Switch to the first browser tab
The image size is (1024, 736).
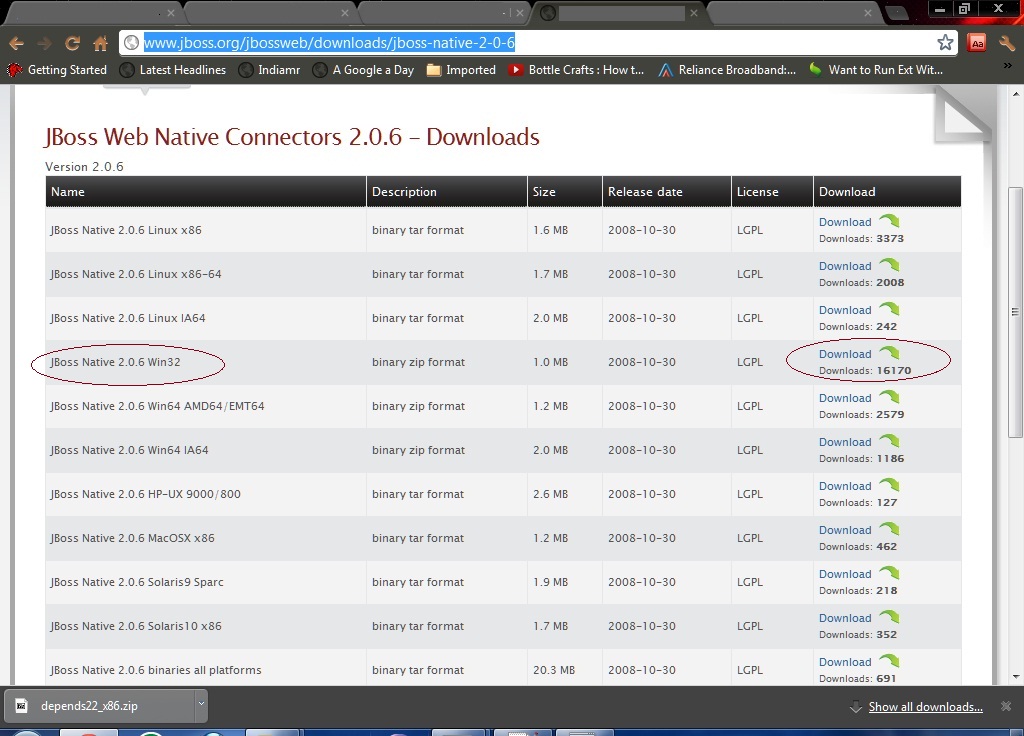(91, 13)
